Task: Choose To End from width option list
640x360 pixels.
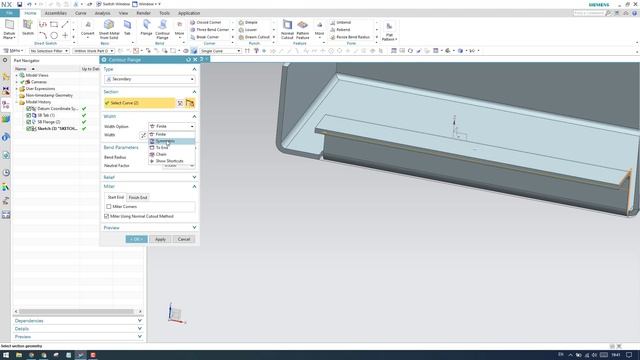Action: coord(171,148)
